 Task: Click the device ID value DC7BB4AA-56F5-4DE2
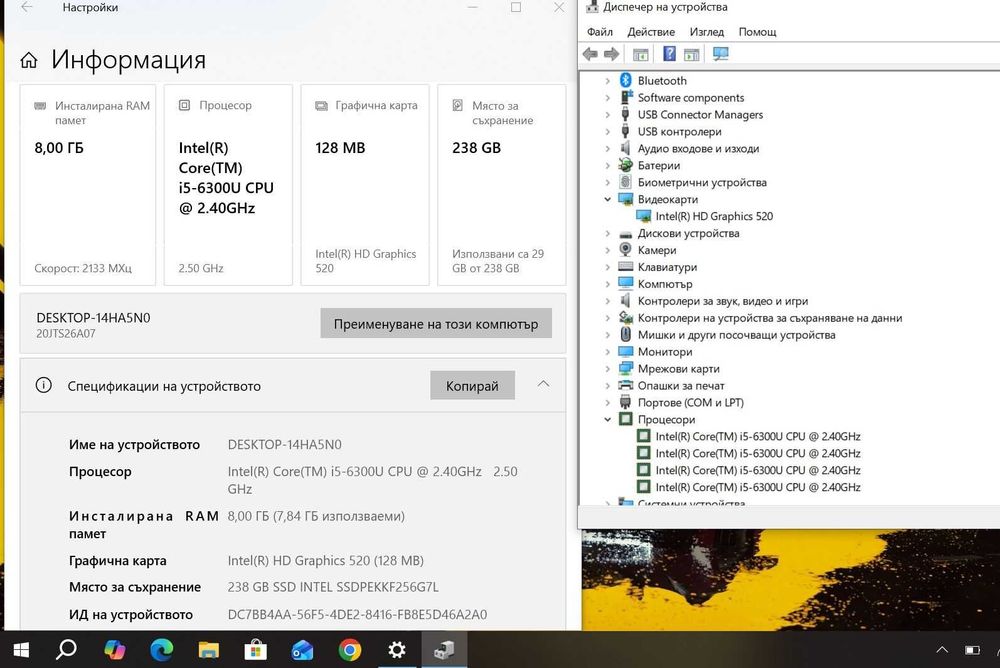coord(357,614)
